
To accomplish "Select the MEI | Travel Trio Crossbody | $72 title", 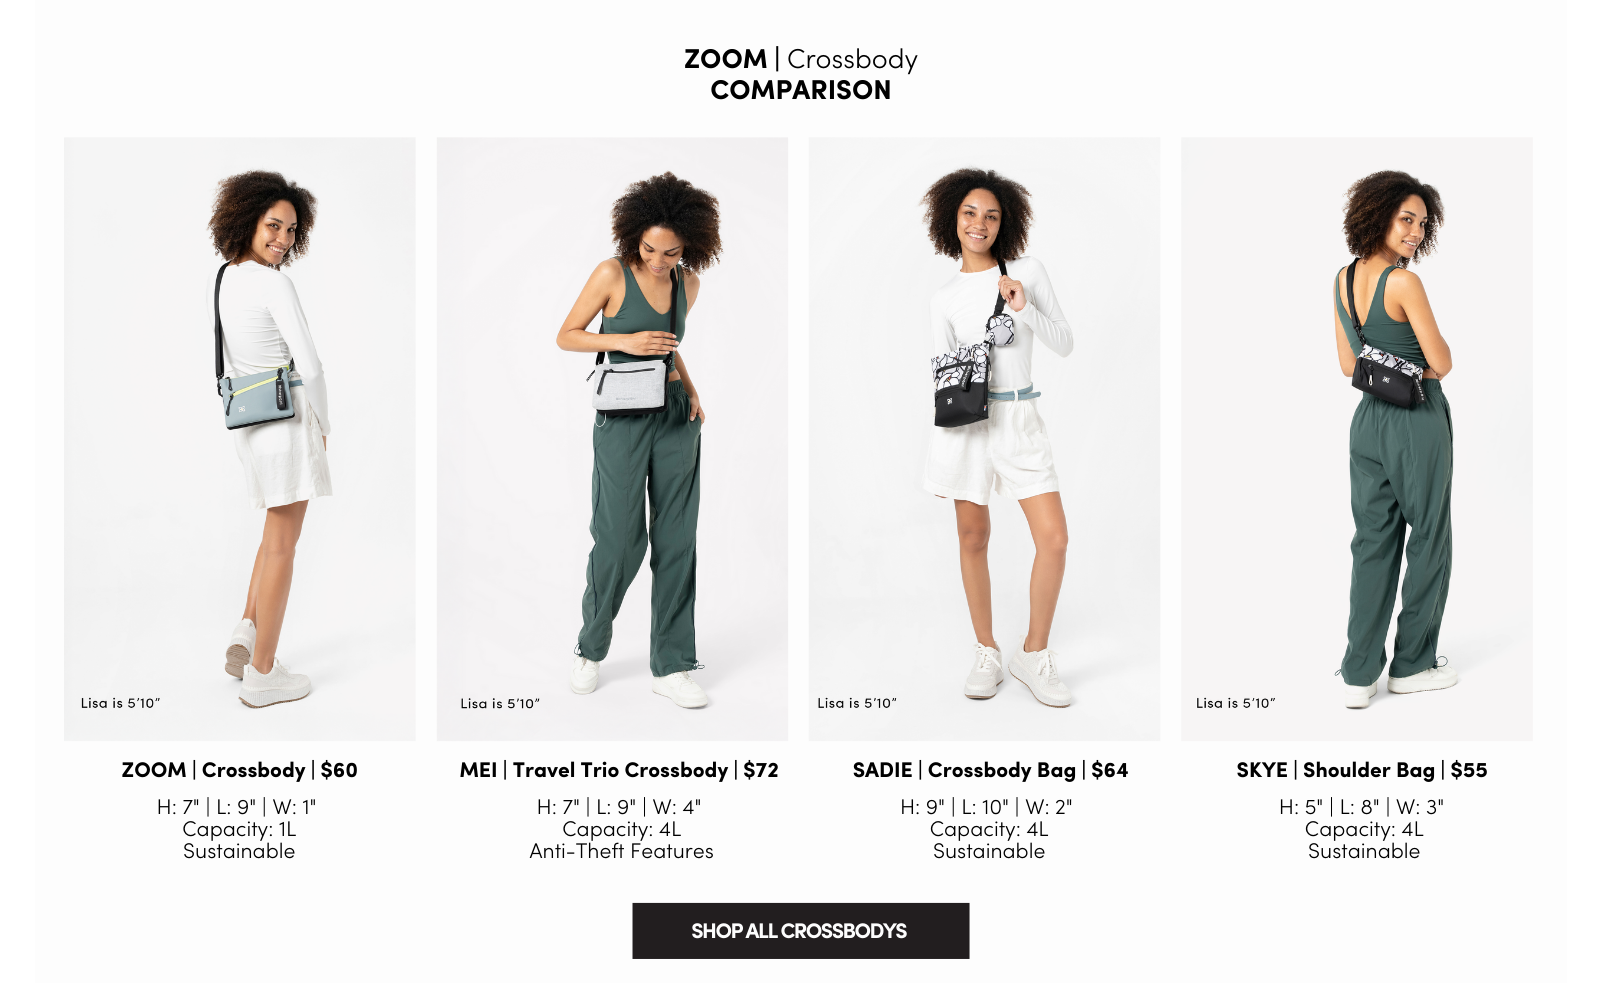I will click(x=619, y=770).
